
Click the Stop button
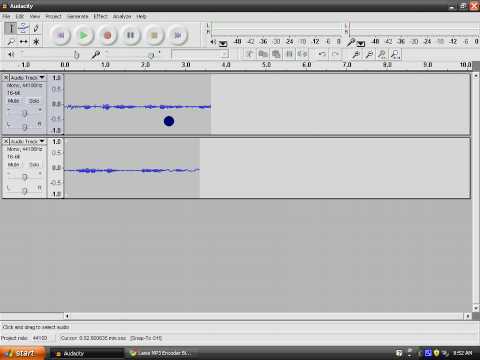[154, 35]
